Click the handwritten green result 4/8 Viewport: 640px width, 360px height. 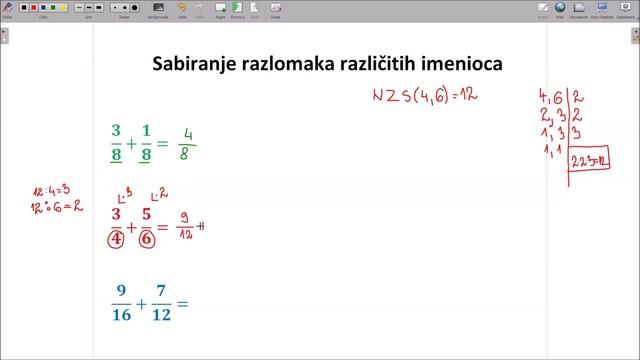[187, 144]
